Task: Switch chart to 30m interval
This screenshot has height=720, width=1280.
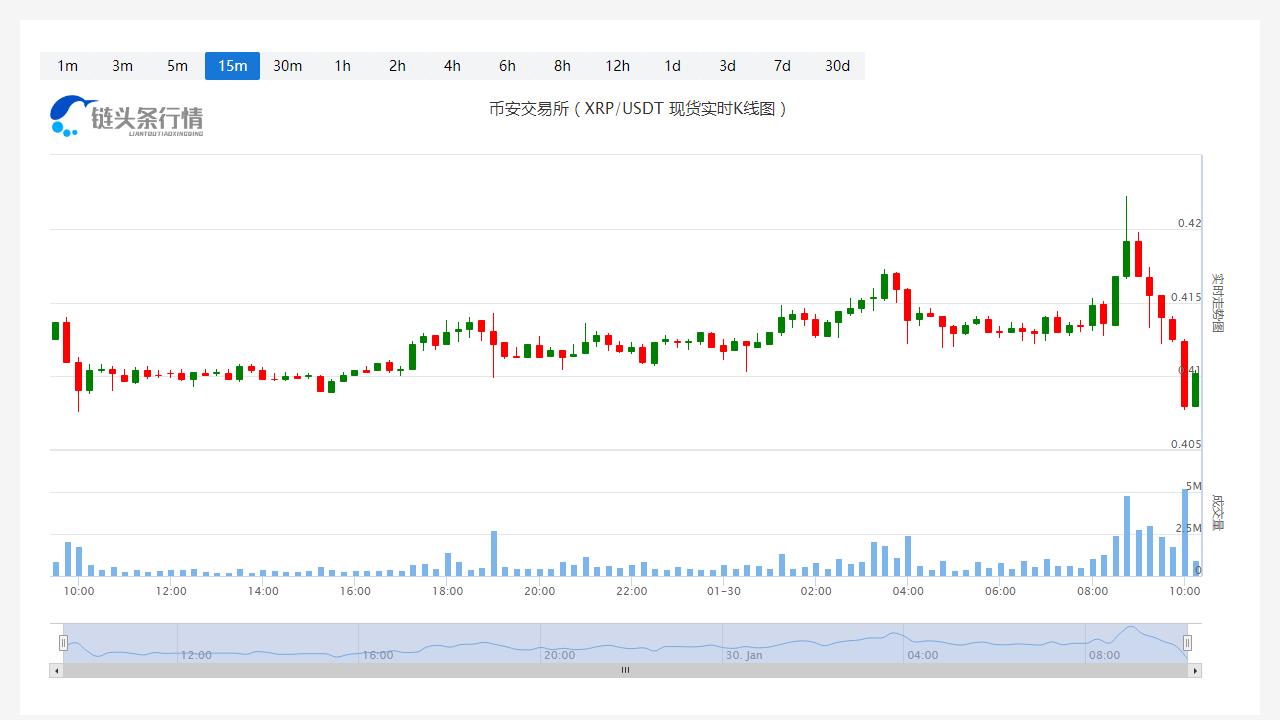Action: pos(287,66)
